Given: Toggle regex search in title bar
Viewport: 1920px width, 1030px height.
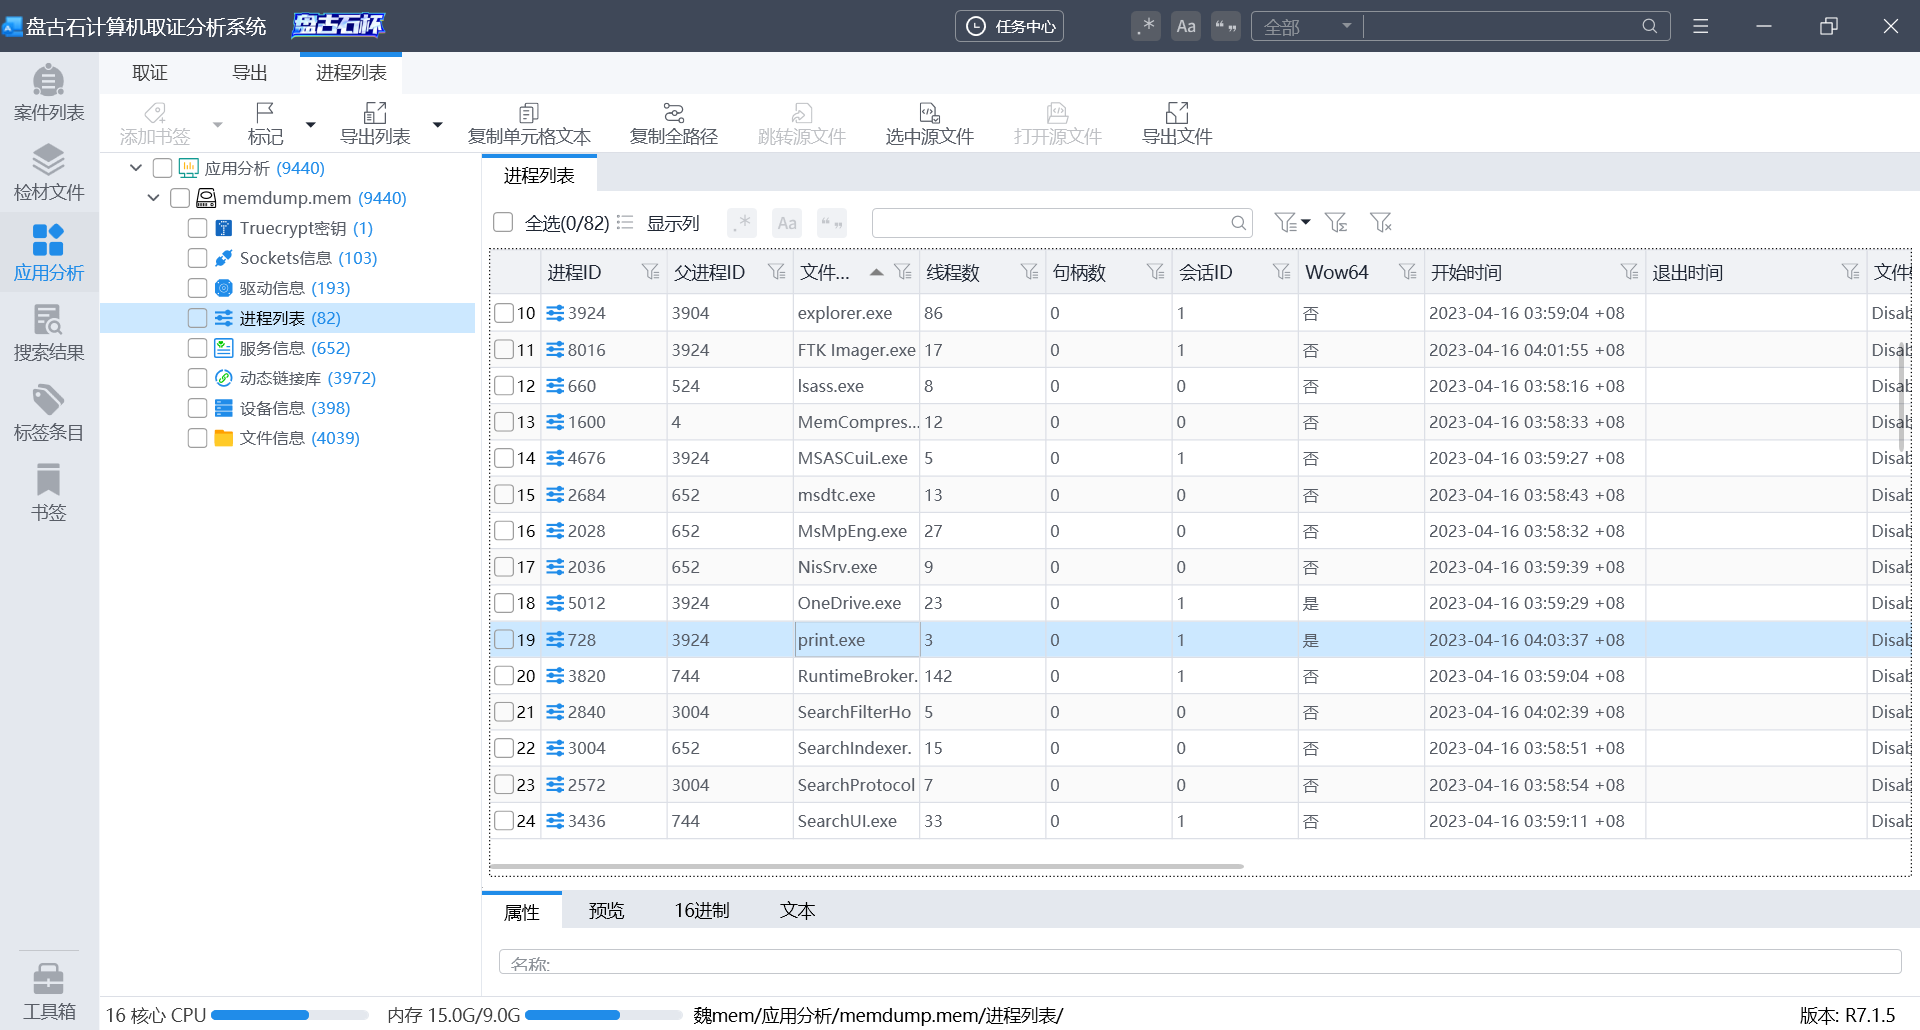Looking at the screenshot, I should [x=1146, y=26].
